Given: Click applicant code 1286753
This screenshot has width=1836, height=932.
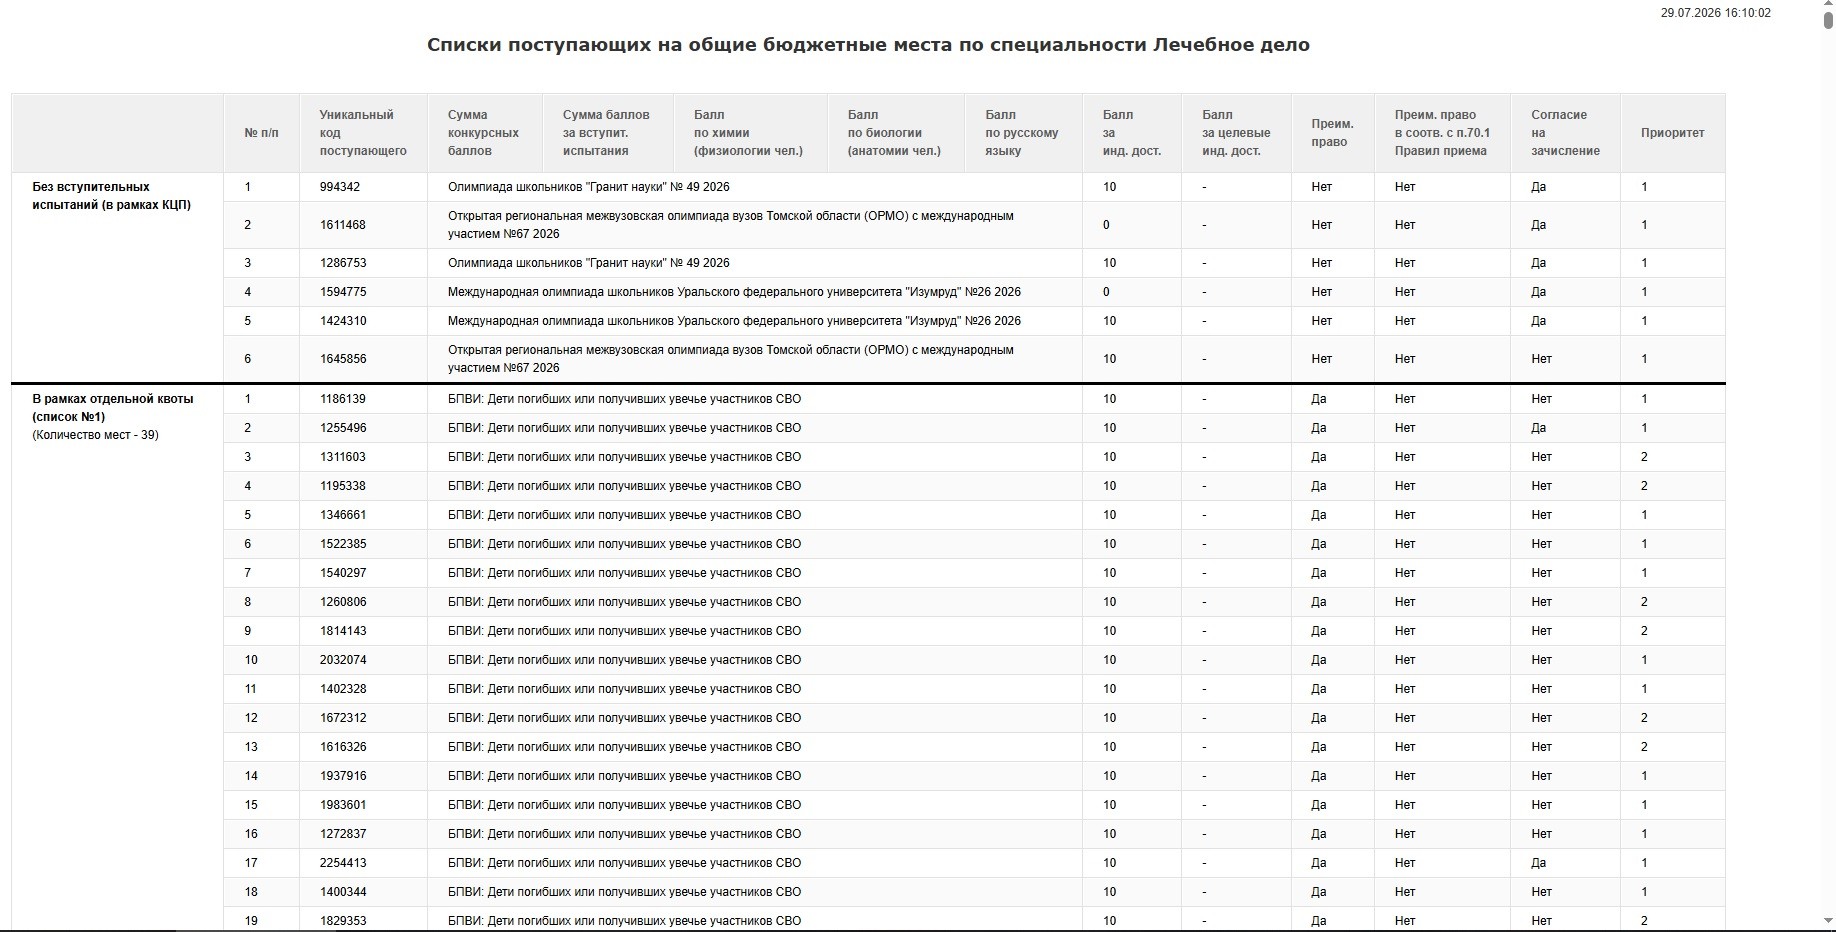Looking at the screenshot, I should pyautogui.click(x=343, y=263).
